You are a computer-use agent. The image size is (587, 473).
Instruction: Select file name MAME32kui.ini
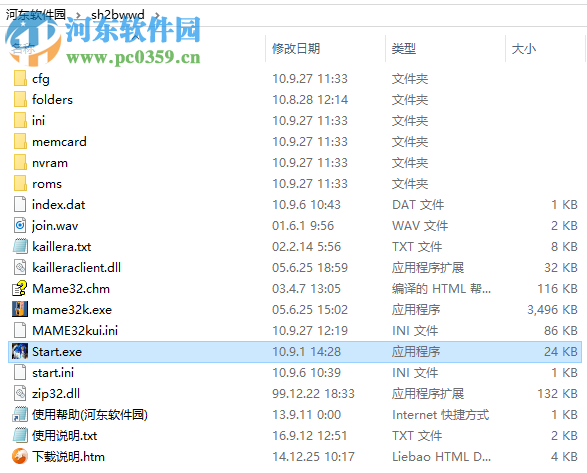(x=75, y=330)
